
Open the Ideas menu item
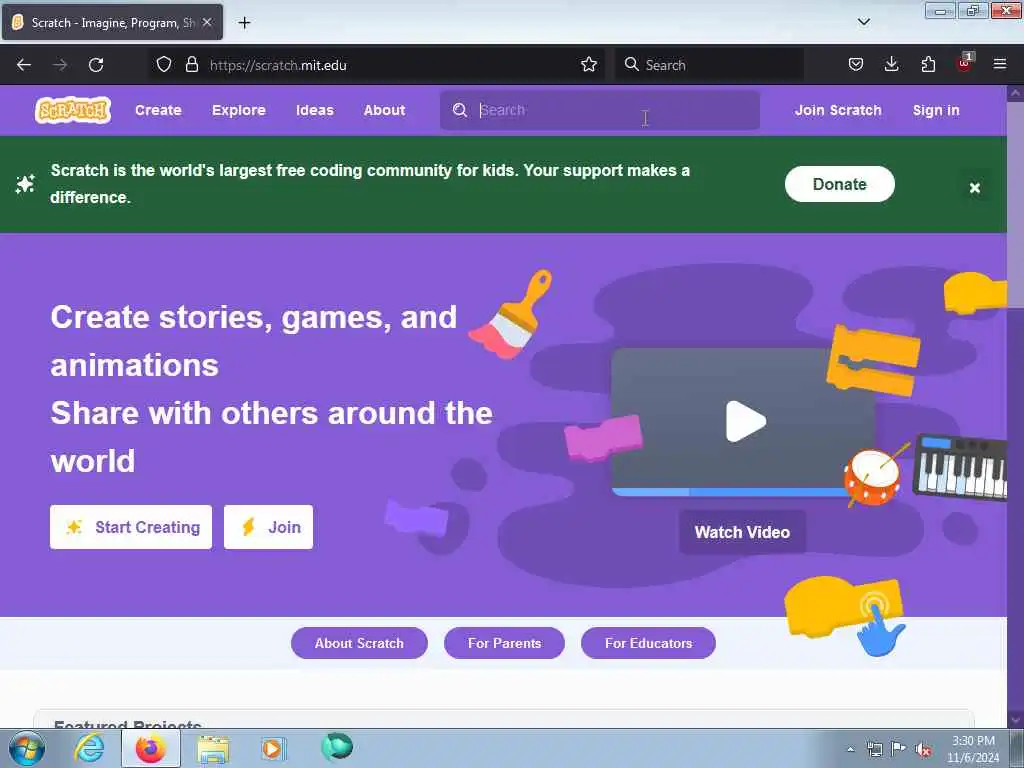pyautogui.click(x=315, y=110)
